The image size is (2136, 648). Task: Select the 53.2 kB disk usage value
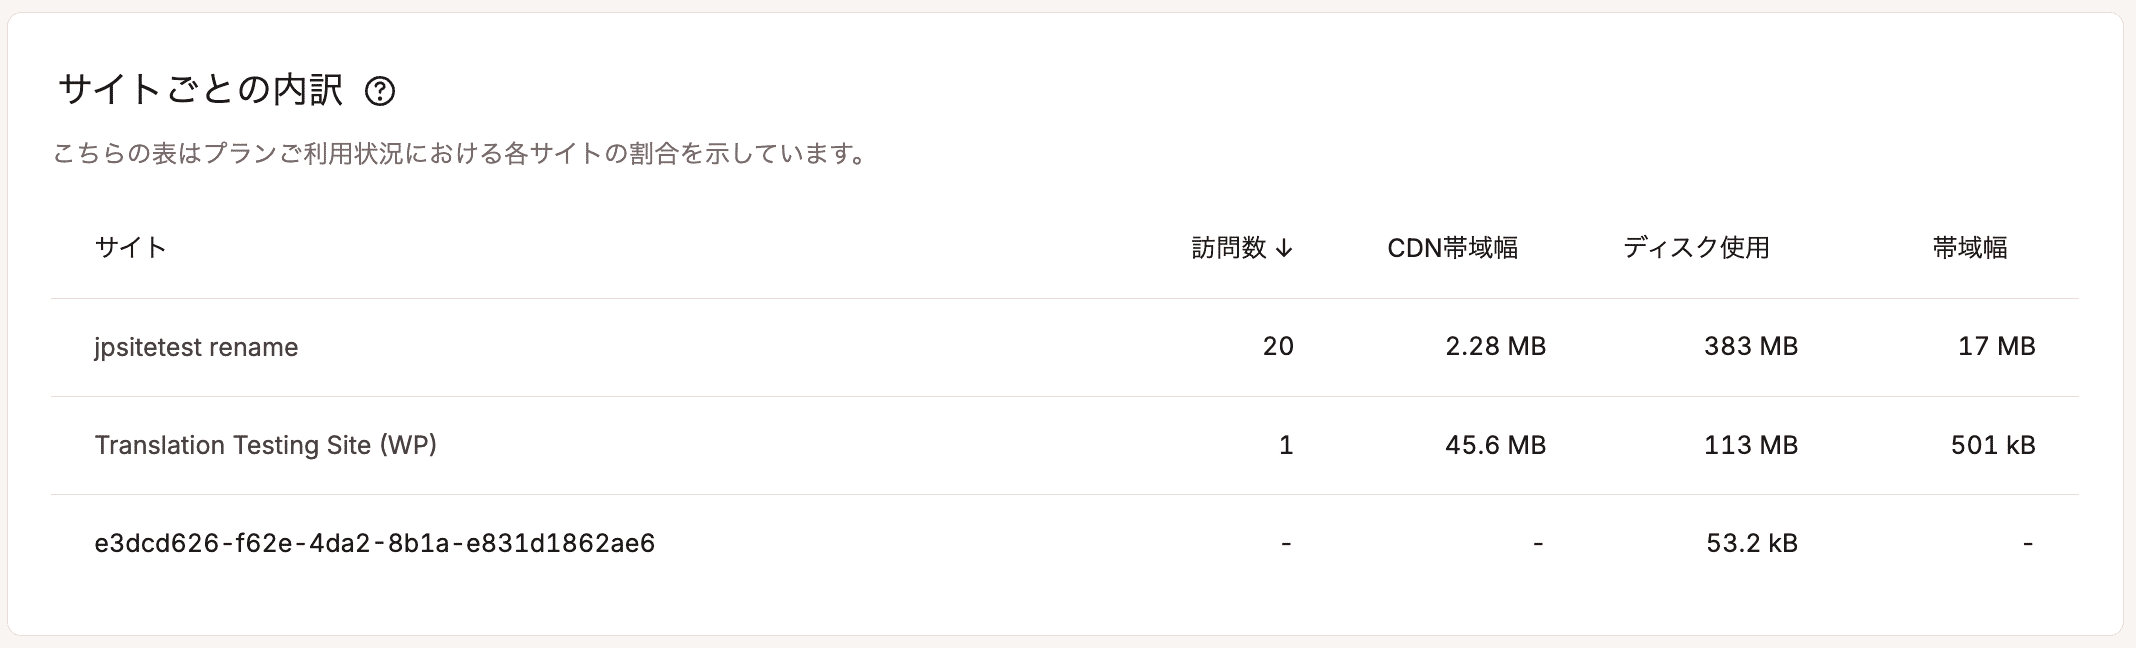tap(1752, 543)
